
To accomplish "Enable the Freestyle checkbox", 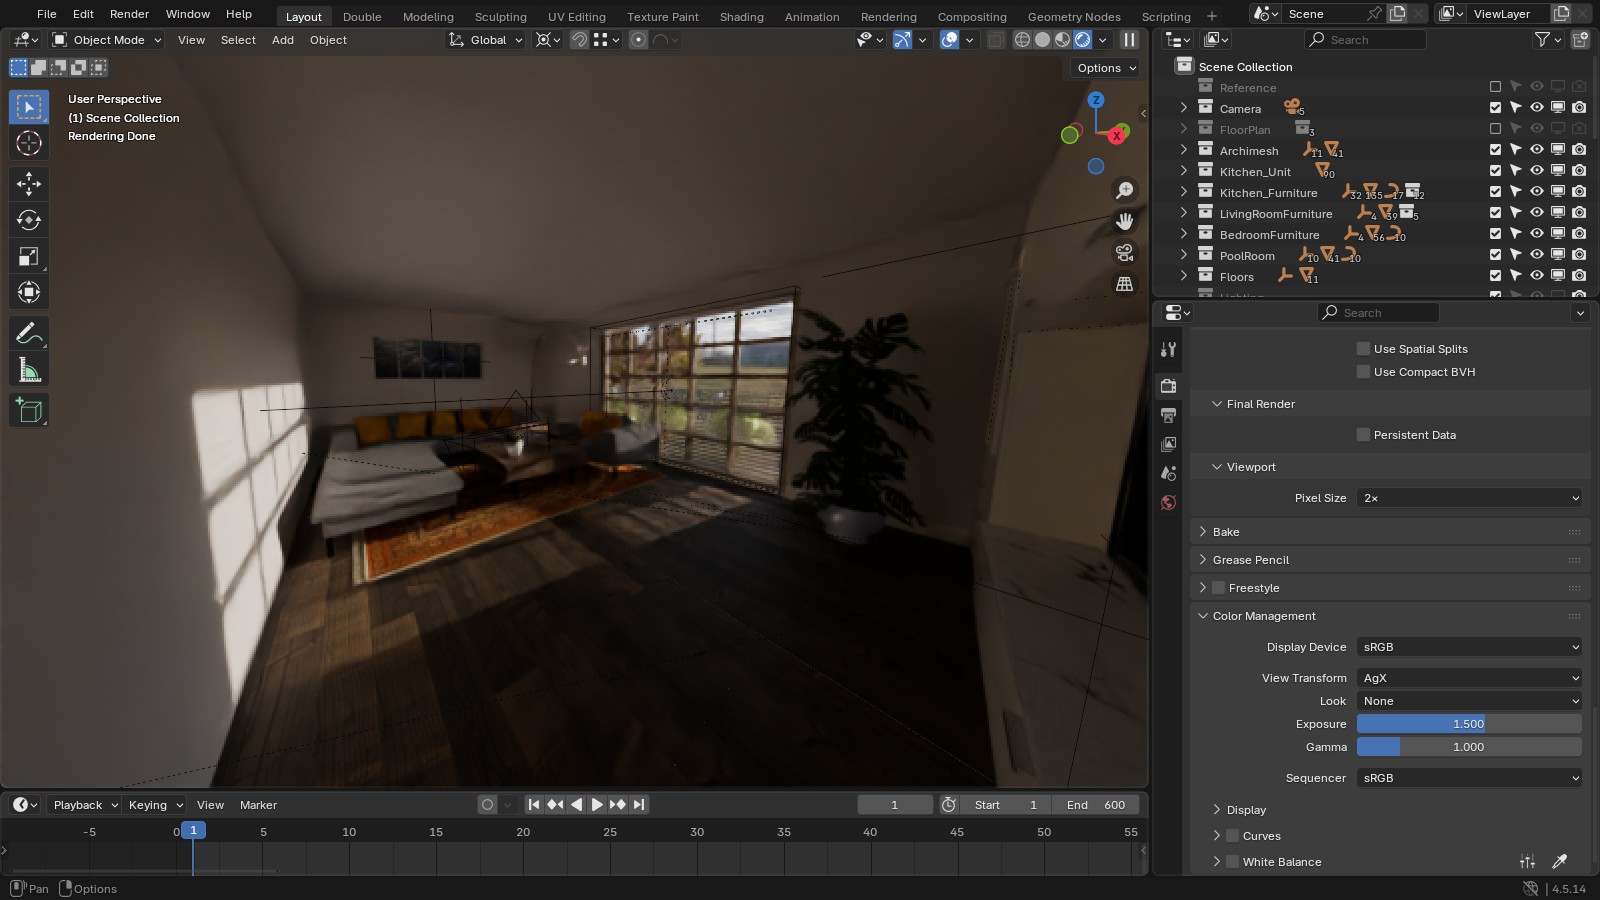I will click(1218, 588).
